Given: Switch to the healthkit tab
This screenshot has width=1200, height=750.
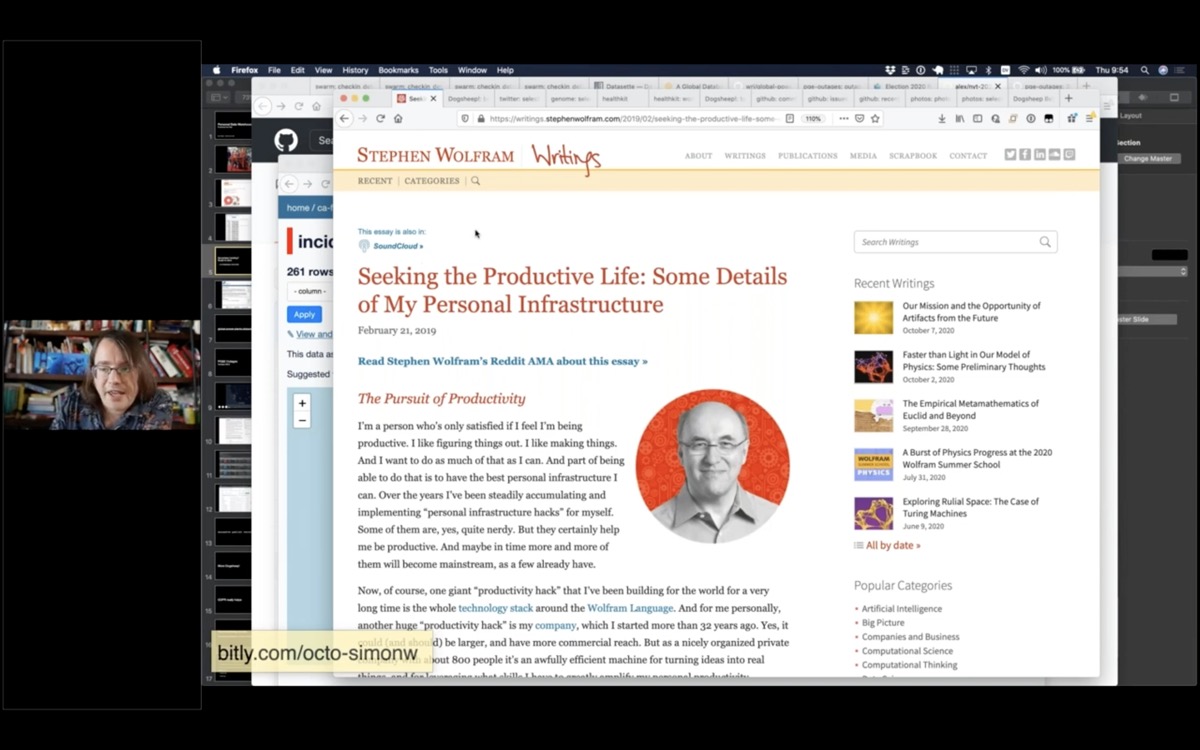Looking at the screenshot, I should (x=623, y=99).
